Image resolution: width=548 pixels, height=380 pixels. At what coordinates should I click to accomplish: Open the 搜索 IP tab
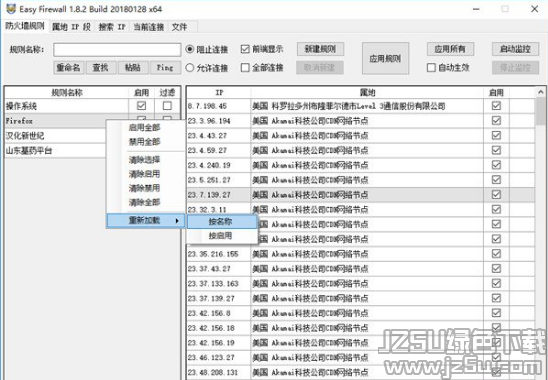coord(112,27)
